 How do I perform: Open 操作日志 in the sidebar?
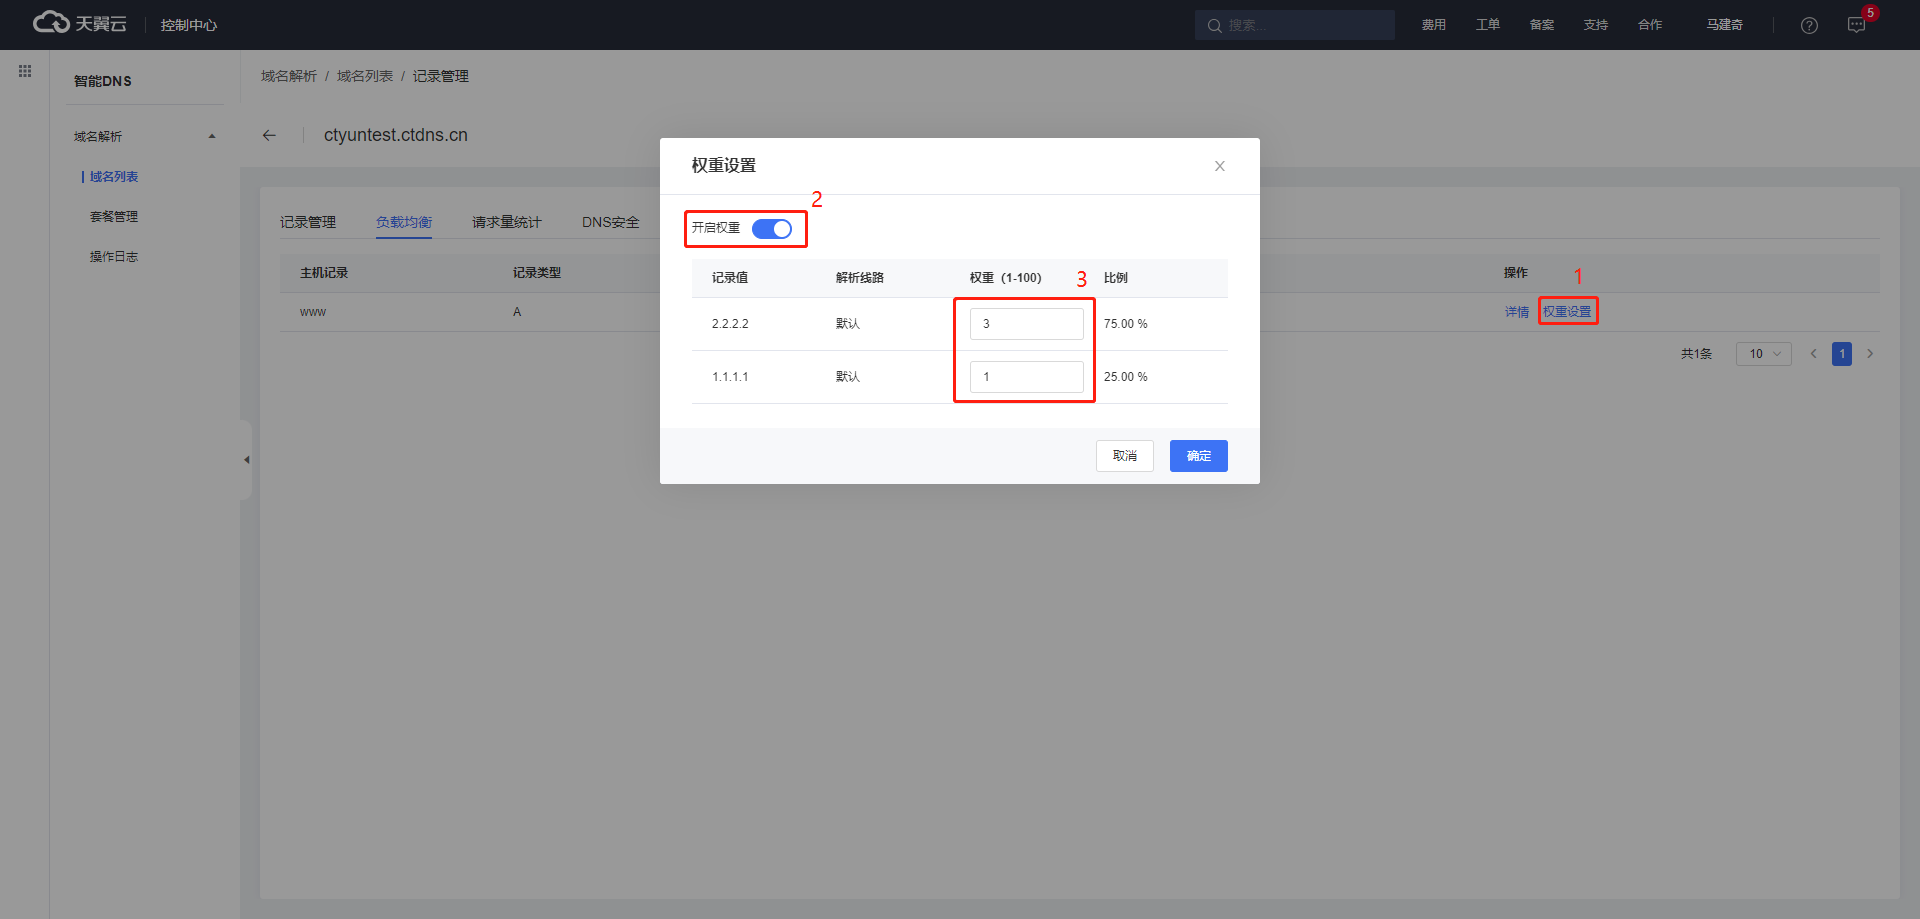click(114, 257)
